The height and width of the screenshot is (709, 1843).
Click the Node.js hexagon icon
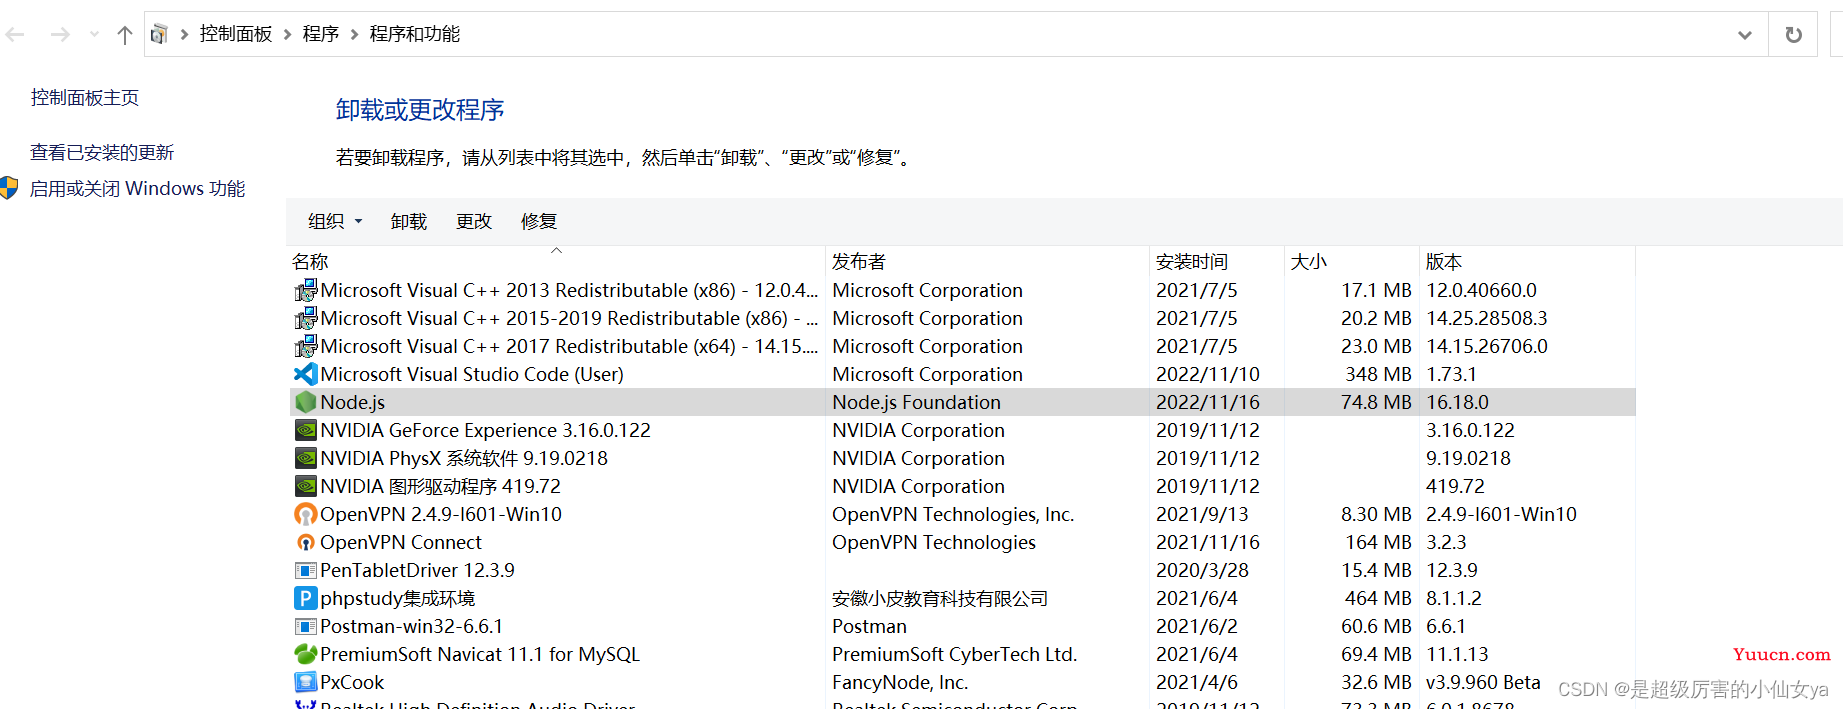point(306,402)
